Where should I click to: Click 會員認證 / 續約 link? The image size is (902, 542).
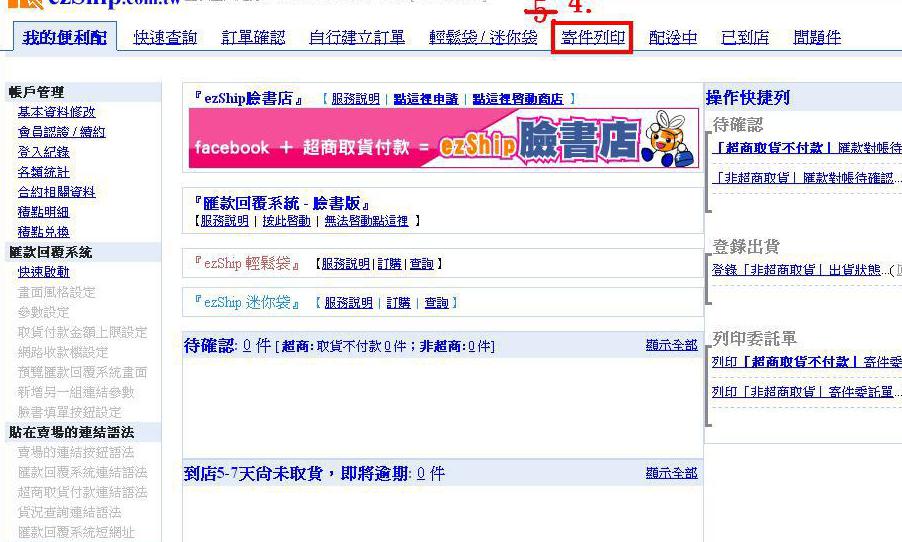click(62, 132)
